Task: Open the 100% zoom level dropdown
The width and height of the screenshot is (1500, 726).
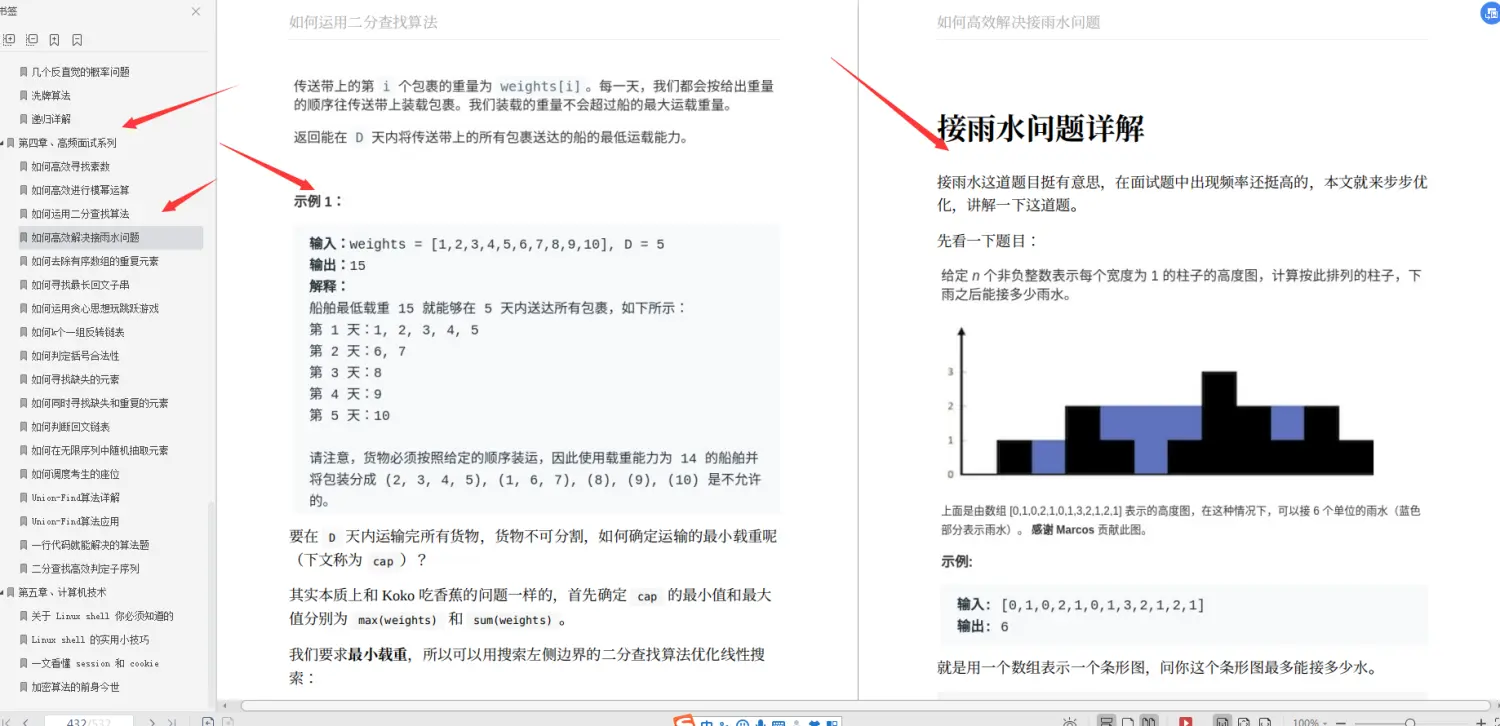Action: (1313, 721)
